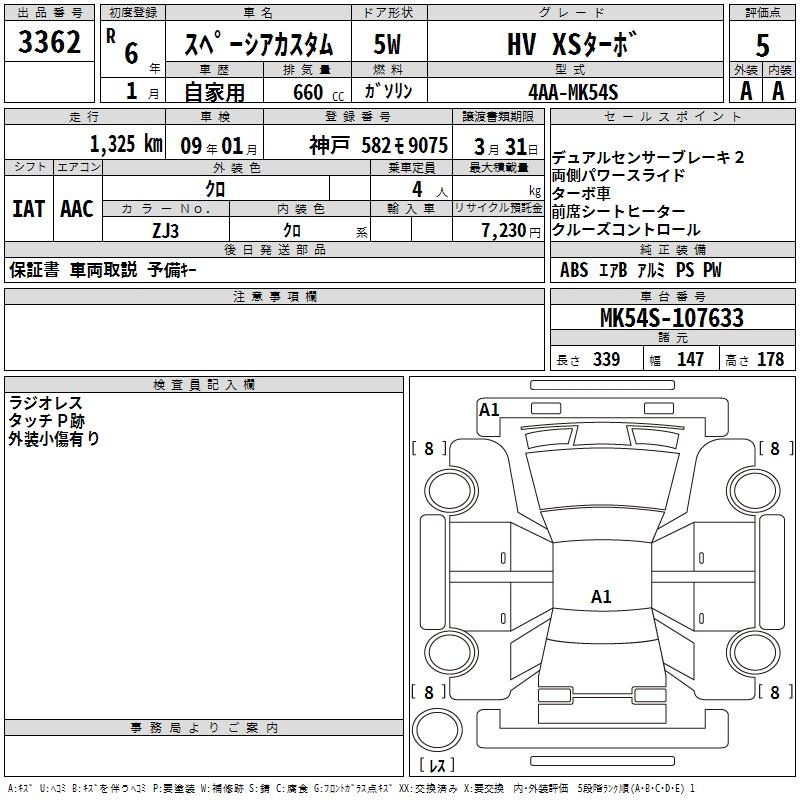Click sales point 前席シートヒーター
800x800 pixels.
[x=618, y=211]
